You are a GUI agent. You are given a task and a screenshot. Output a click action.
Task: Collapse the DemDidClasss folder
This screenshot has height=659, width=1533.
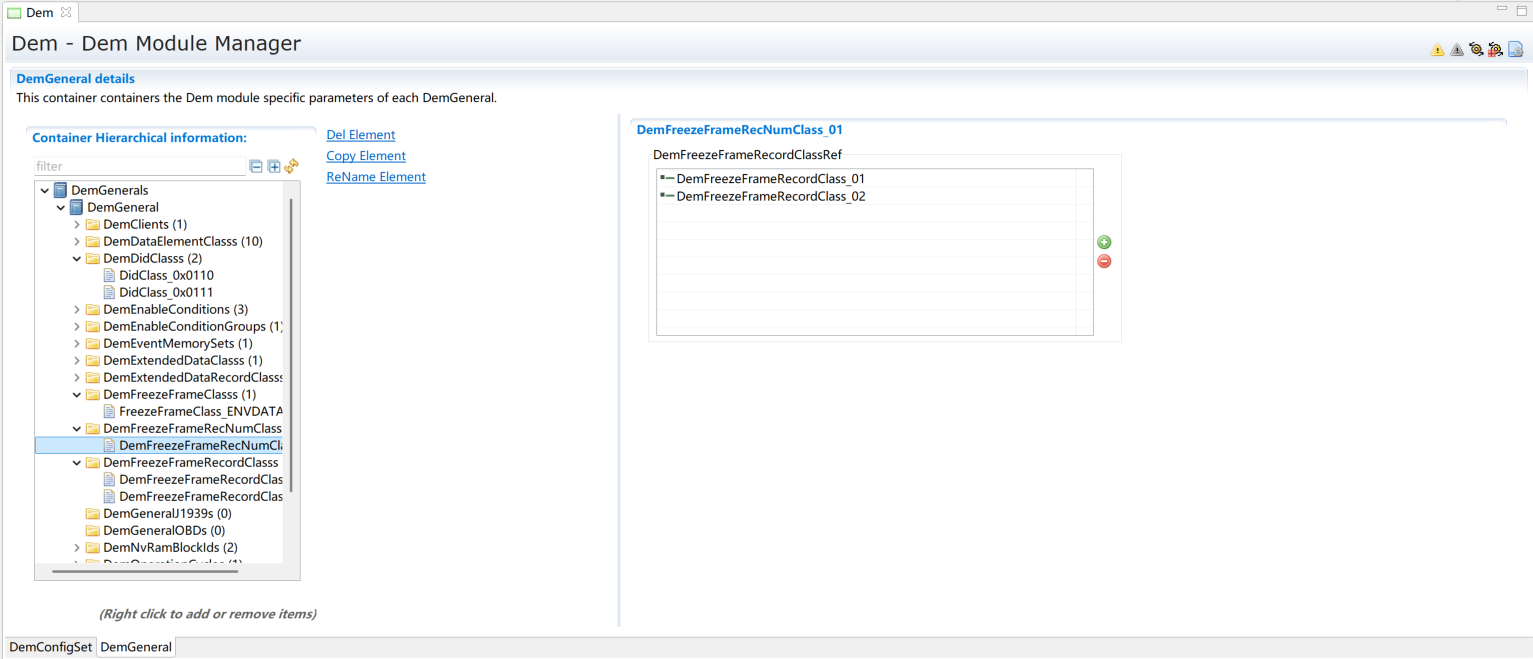[77, 259]
